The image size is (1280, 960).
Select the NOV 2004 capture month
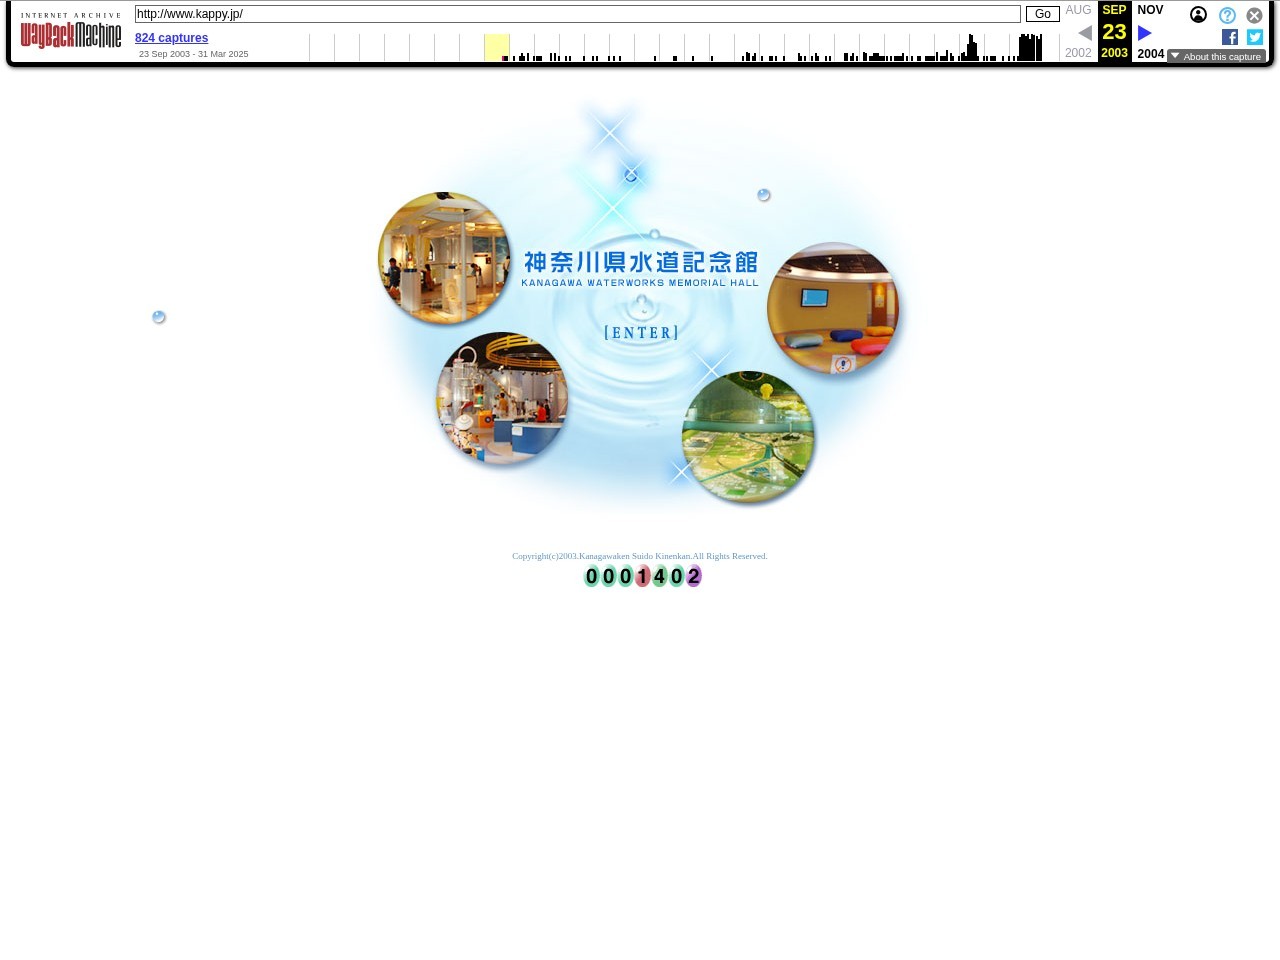click(x=1150, y=10)
